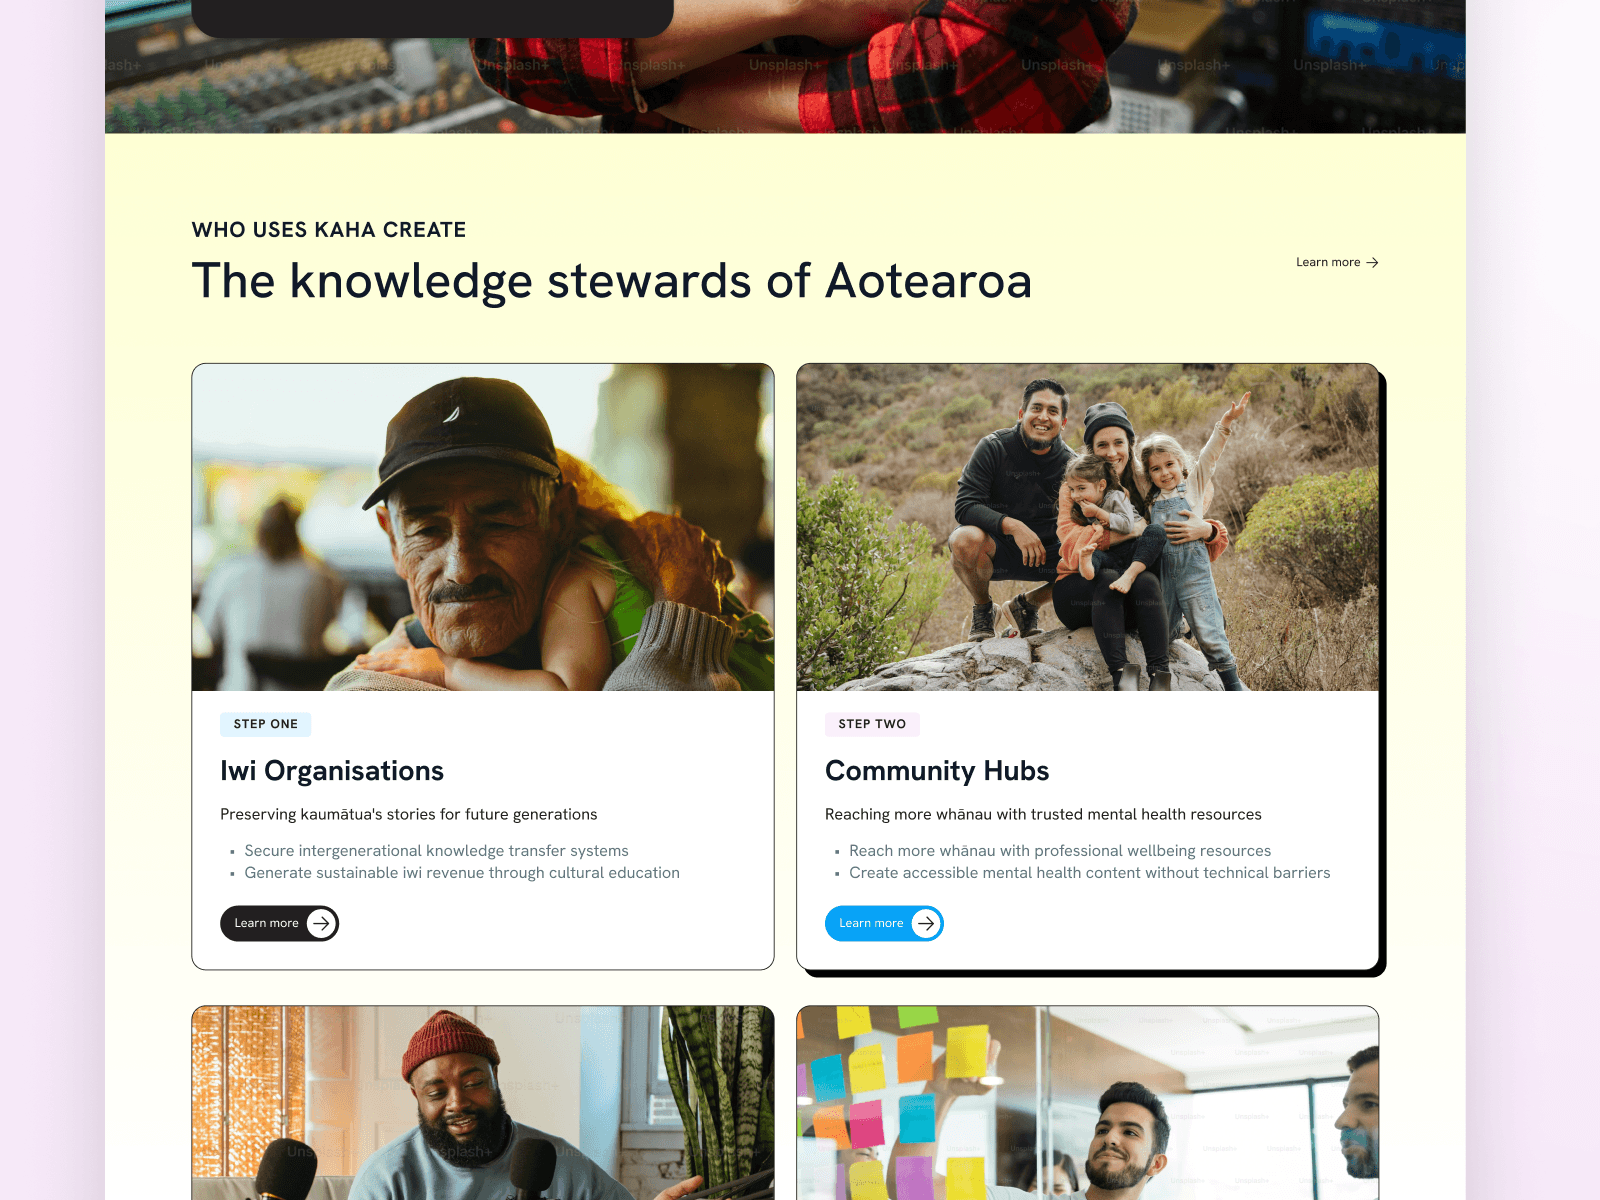This screenshot has height=1200, width=1600.
Task: Click the arrow icon in Iwi Organisations button
Action: click(321, 923)
